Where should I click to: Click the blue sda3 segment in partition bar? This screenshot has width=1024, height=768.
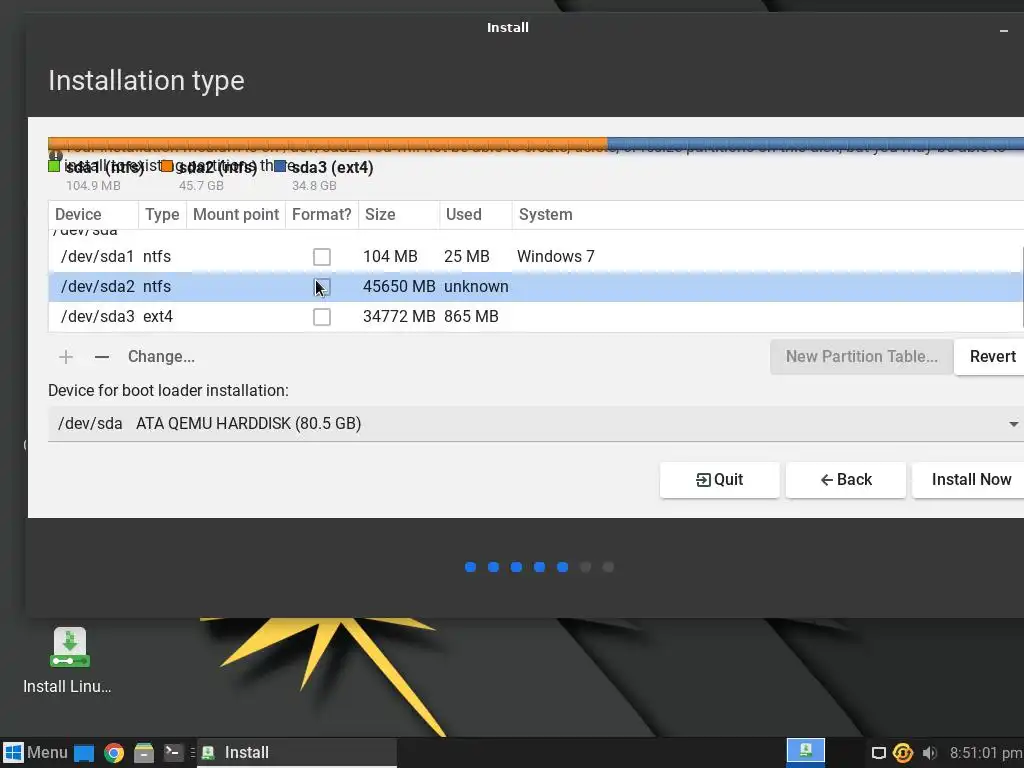(815, 145)
